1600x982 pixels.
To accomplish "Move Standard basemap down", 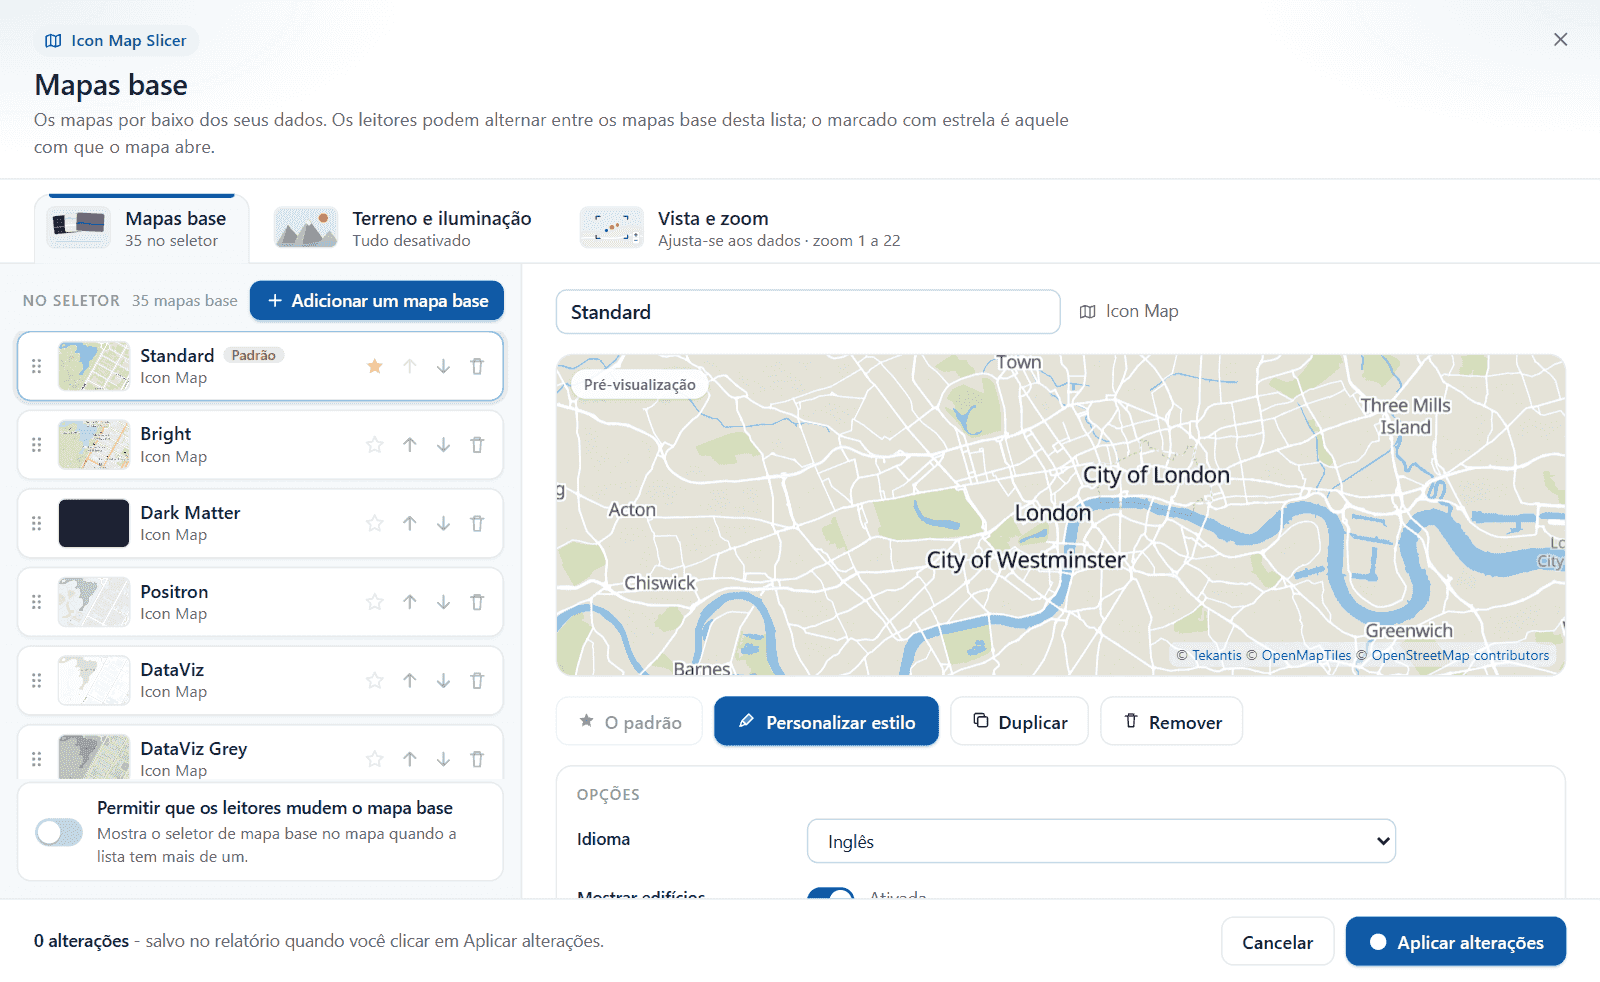I will (443, 366).
